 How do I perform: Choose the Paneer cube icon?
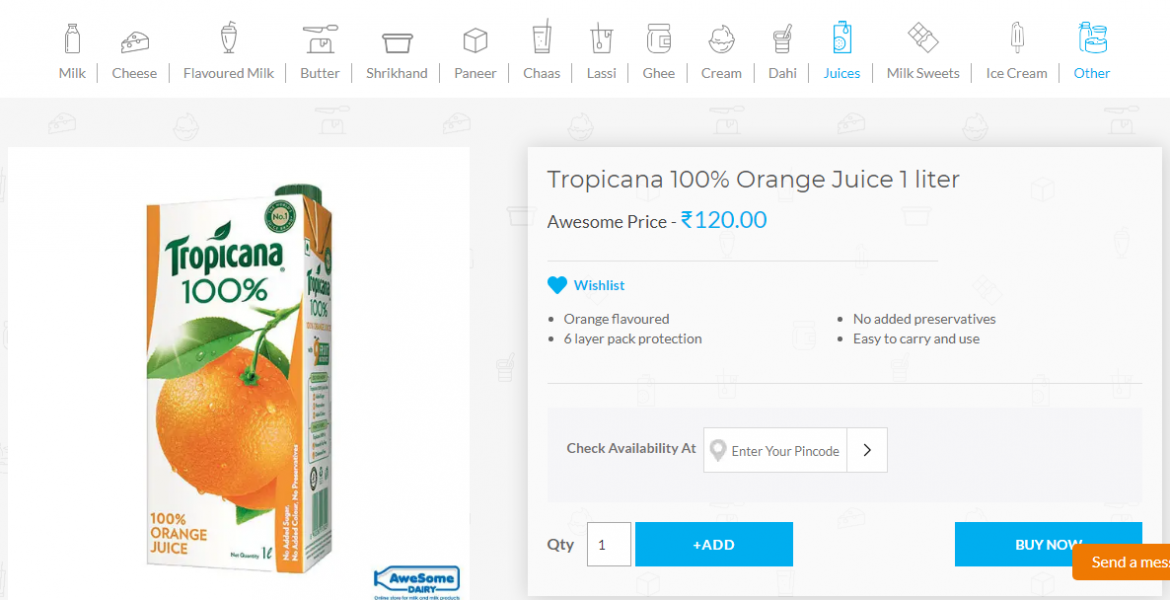click(x=475, y=41)
